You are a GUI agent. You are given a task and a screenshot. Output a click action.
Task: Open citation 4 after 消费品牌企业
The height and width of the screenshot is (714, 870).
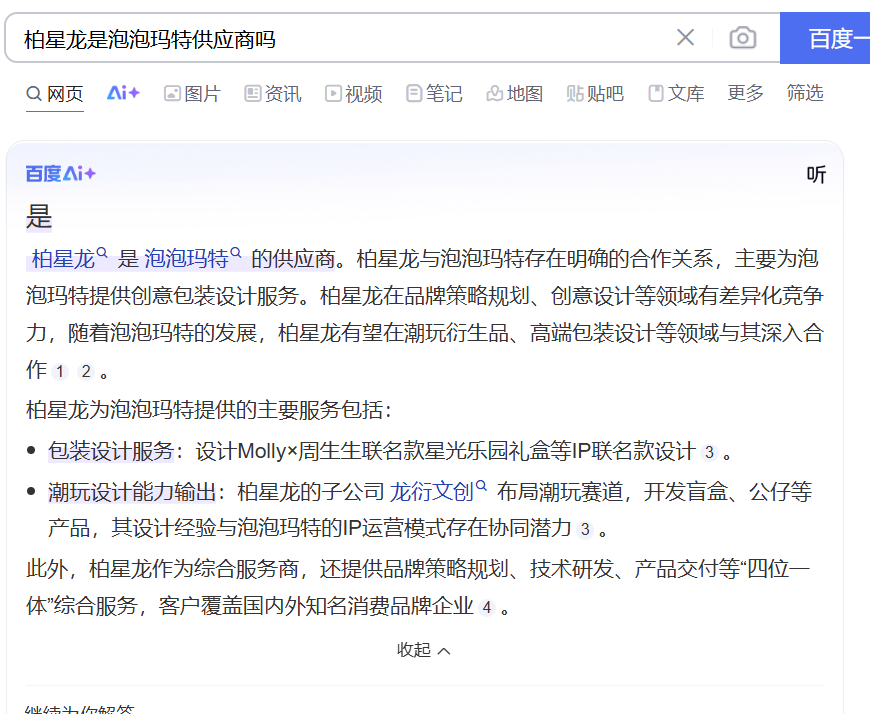(487, 608)
